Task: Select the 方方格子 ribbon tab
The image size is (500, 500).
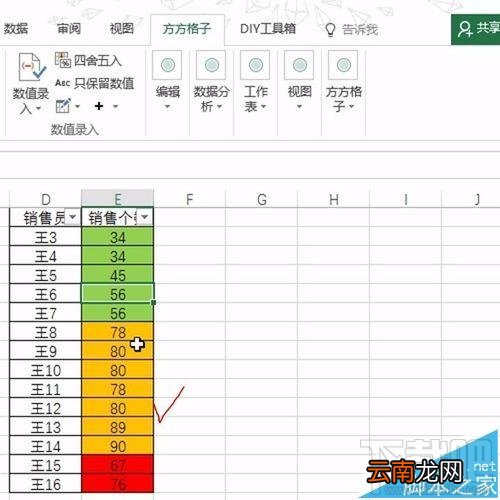Action: (x=187, y=29)
